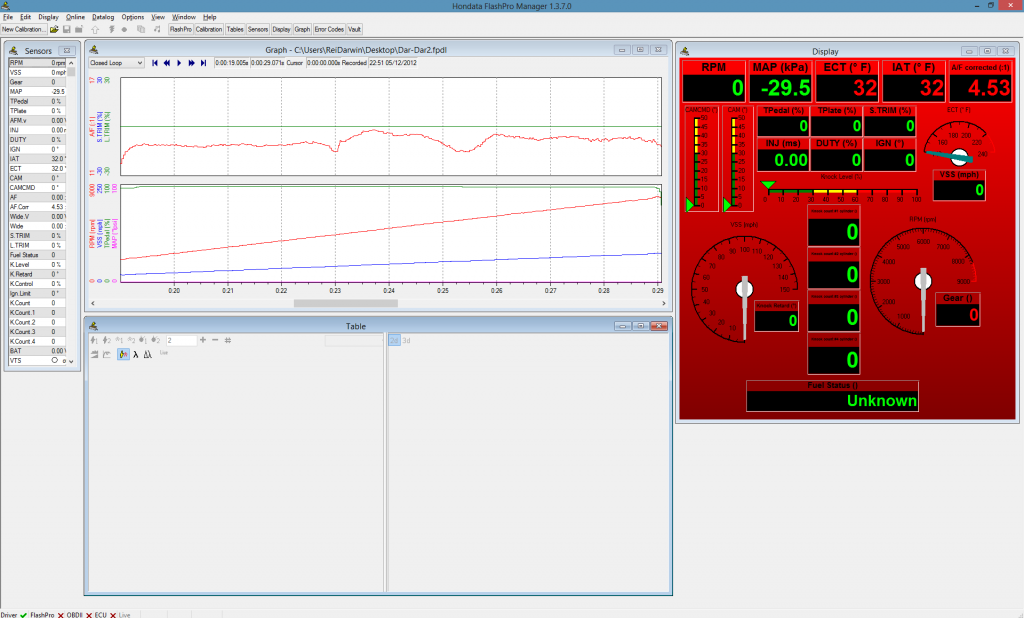
Task: Switch Table view to 2d
Action: click(x=394, y=340)
